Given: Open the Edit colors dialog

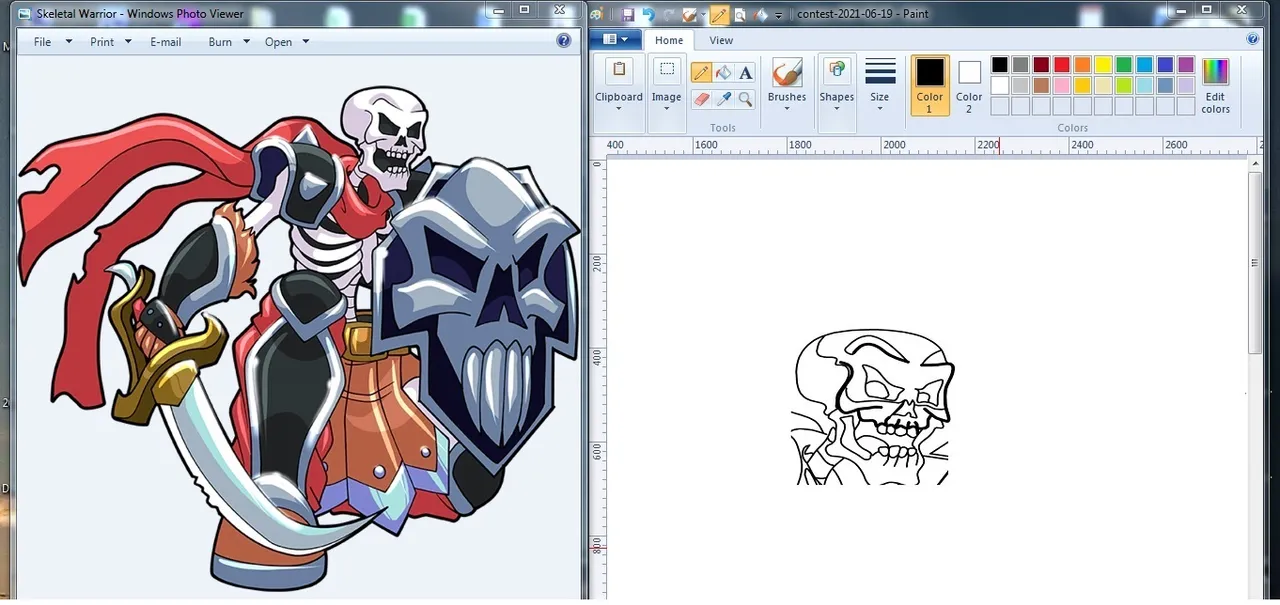Looking at the screenshot, I should click(x=1216, y=84).
